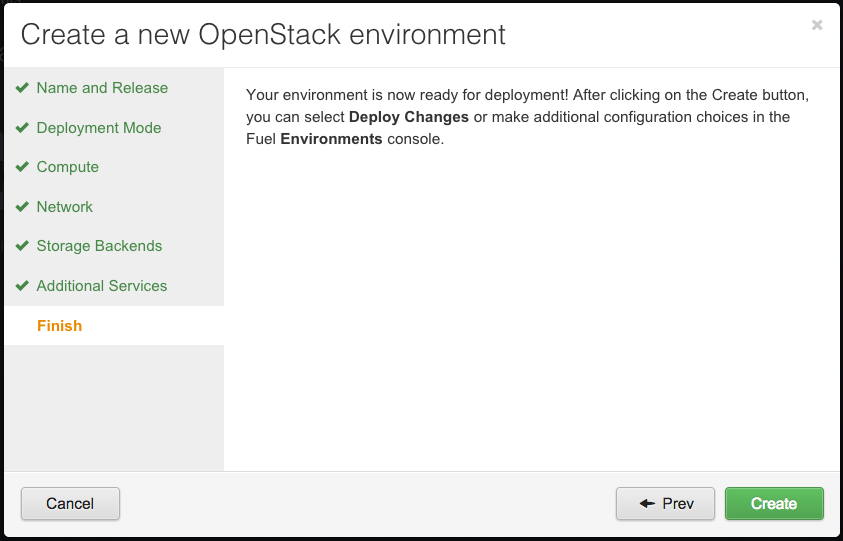Screen dimensions: 843x541
Task: Click the left arrow icon on Prev button
Action: (647, 503)
